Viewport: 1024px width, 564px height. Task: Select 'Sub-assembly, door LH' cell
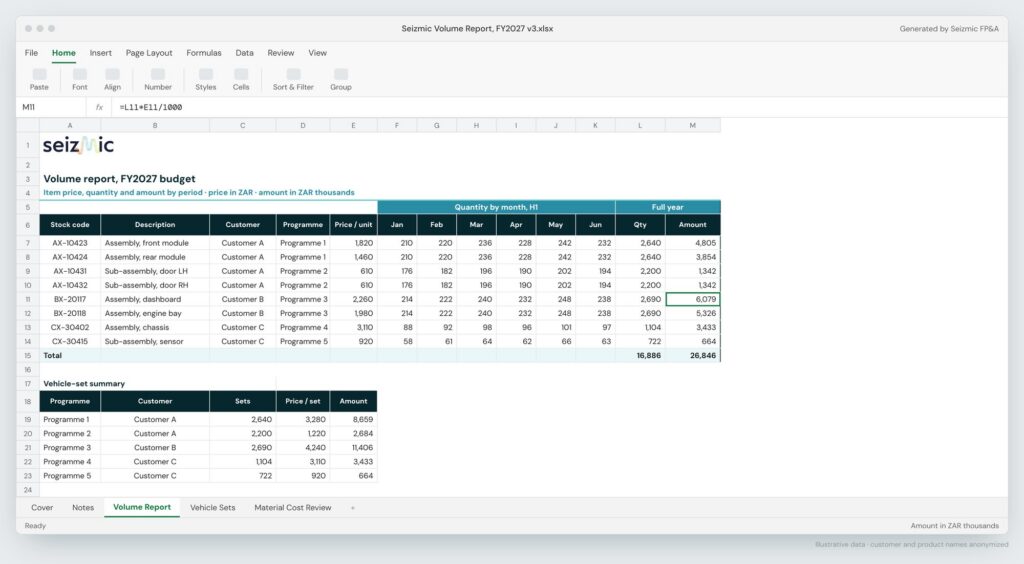click(x=155, y=271)
